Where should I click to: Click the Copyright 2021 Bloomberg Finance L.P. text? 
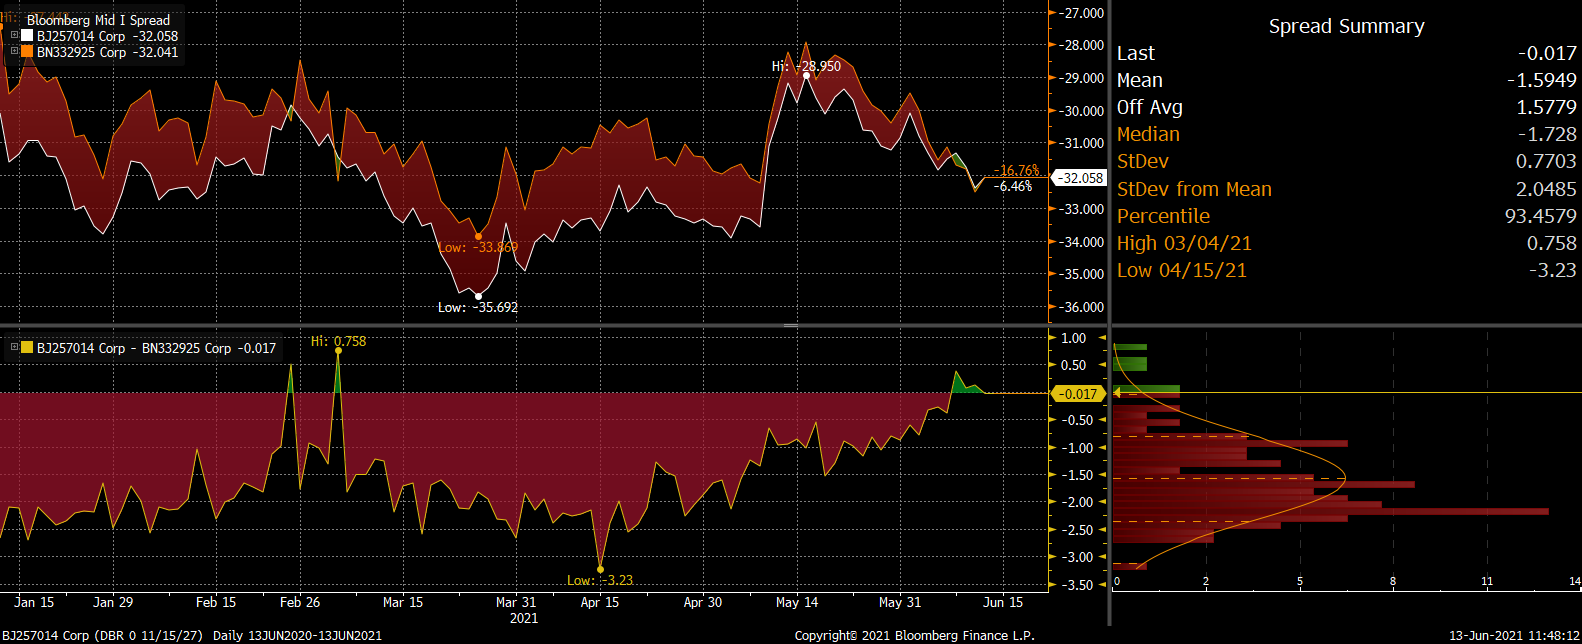click(x=914, y=635)
